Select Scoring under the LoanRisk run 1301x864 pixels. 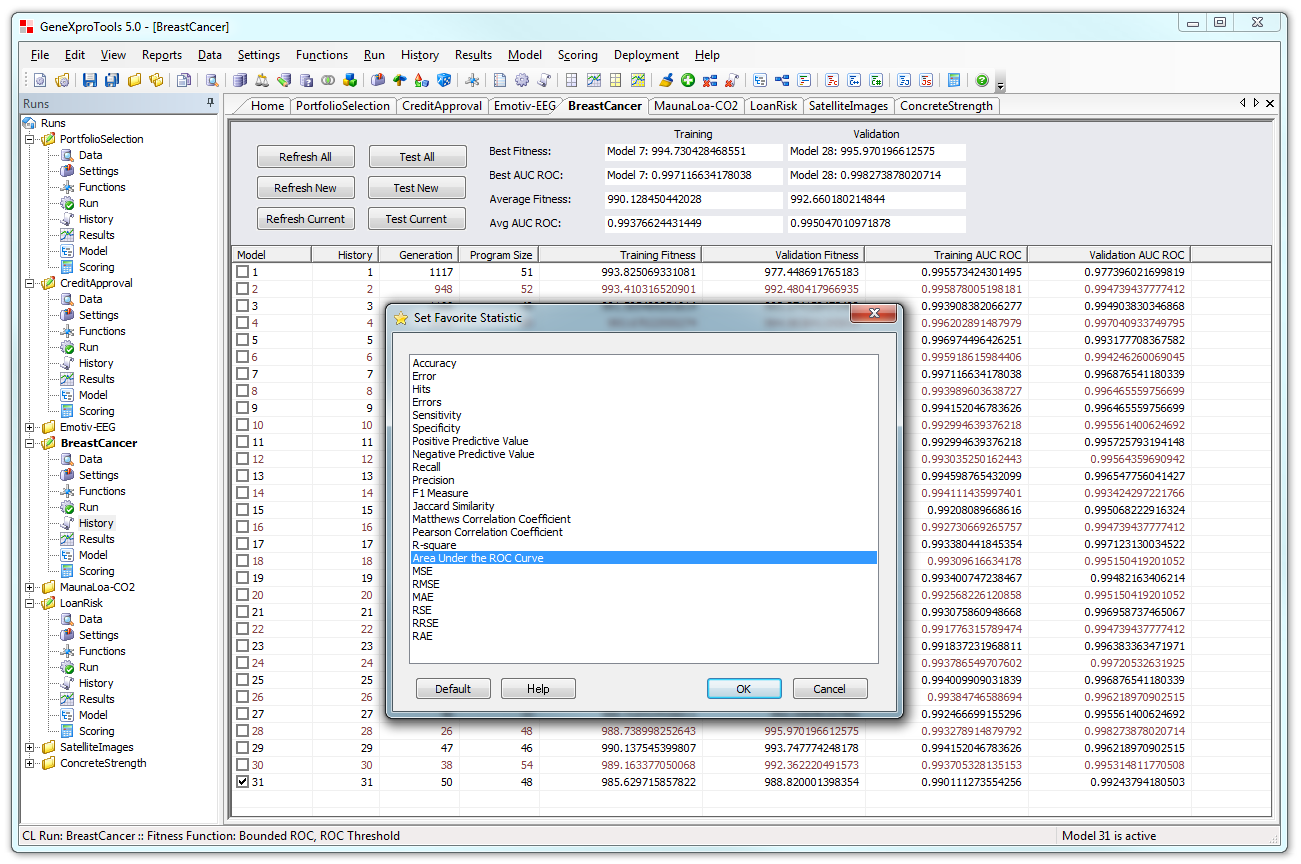click(x=97, y=731)
